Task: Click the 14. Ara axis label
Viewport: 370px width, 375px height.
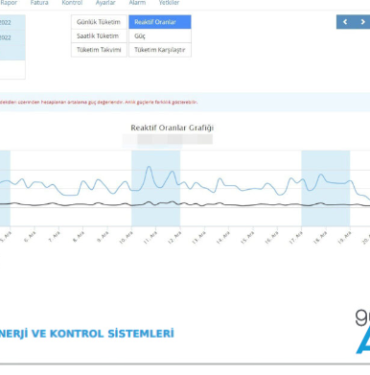Action: [223, 237]
